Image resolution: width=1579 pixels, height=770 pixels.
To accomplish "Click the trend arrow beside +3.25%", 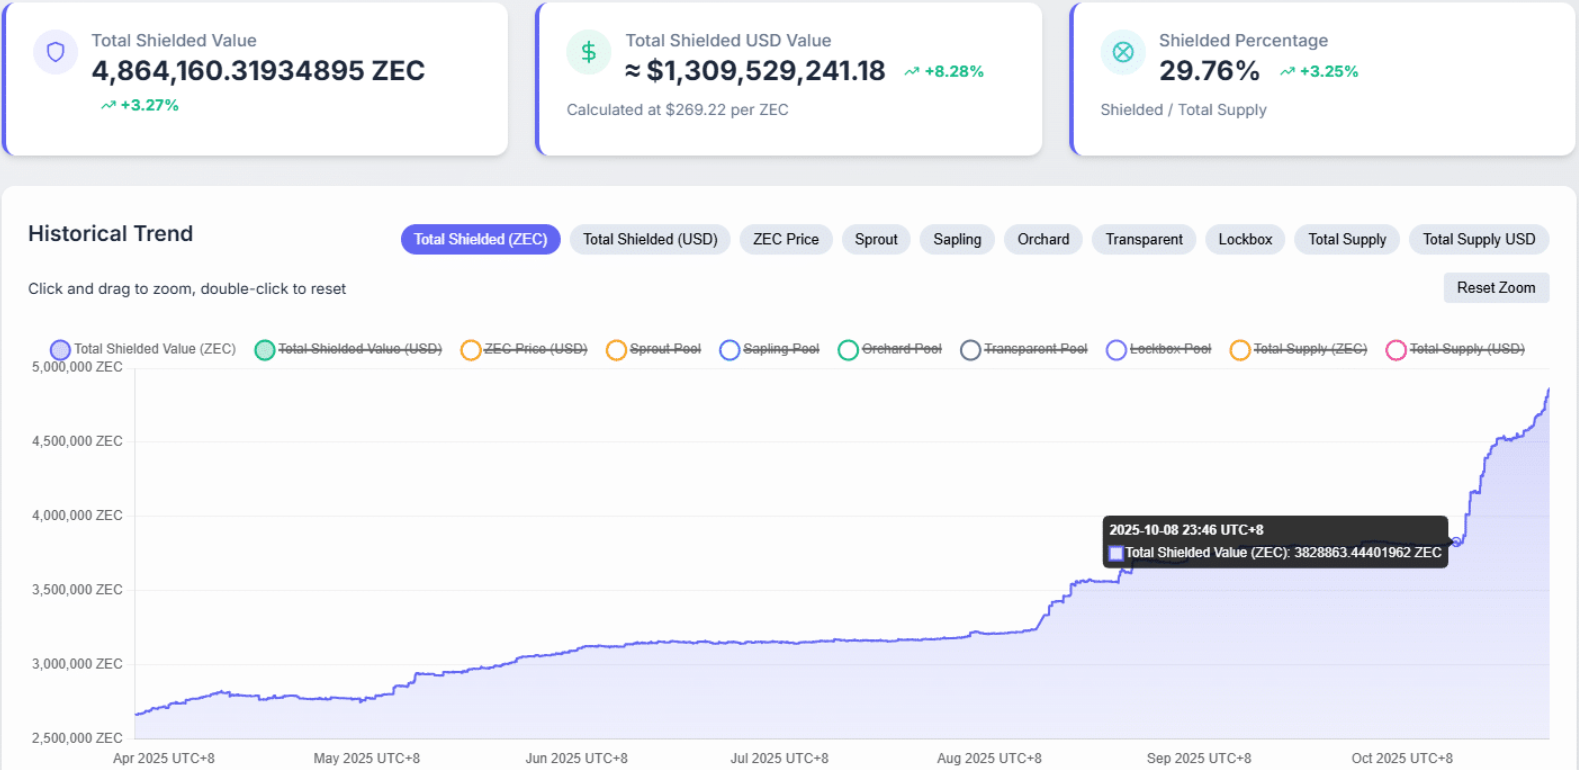I will (1287, 72).
